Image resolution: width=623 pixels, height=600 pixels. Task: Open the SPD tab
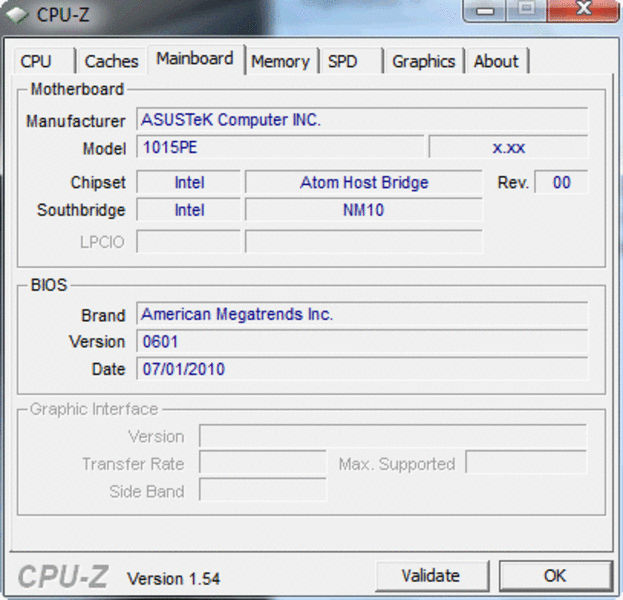(350, 61)
